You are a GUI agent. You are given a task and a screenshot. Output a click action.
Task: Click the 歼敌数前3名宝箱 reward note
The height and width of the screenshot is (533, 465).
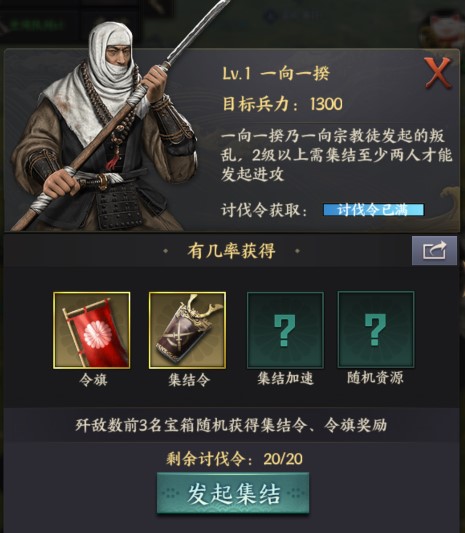[231, 425]
